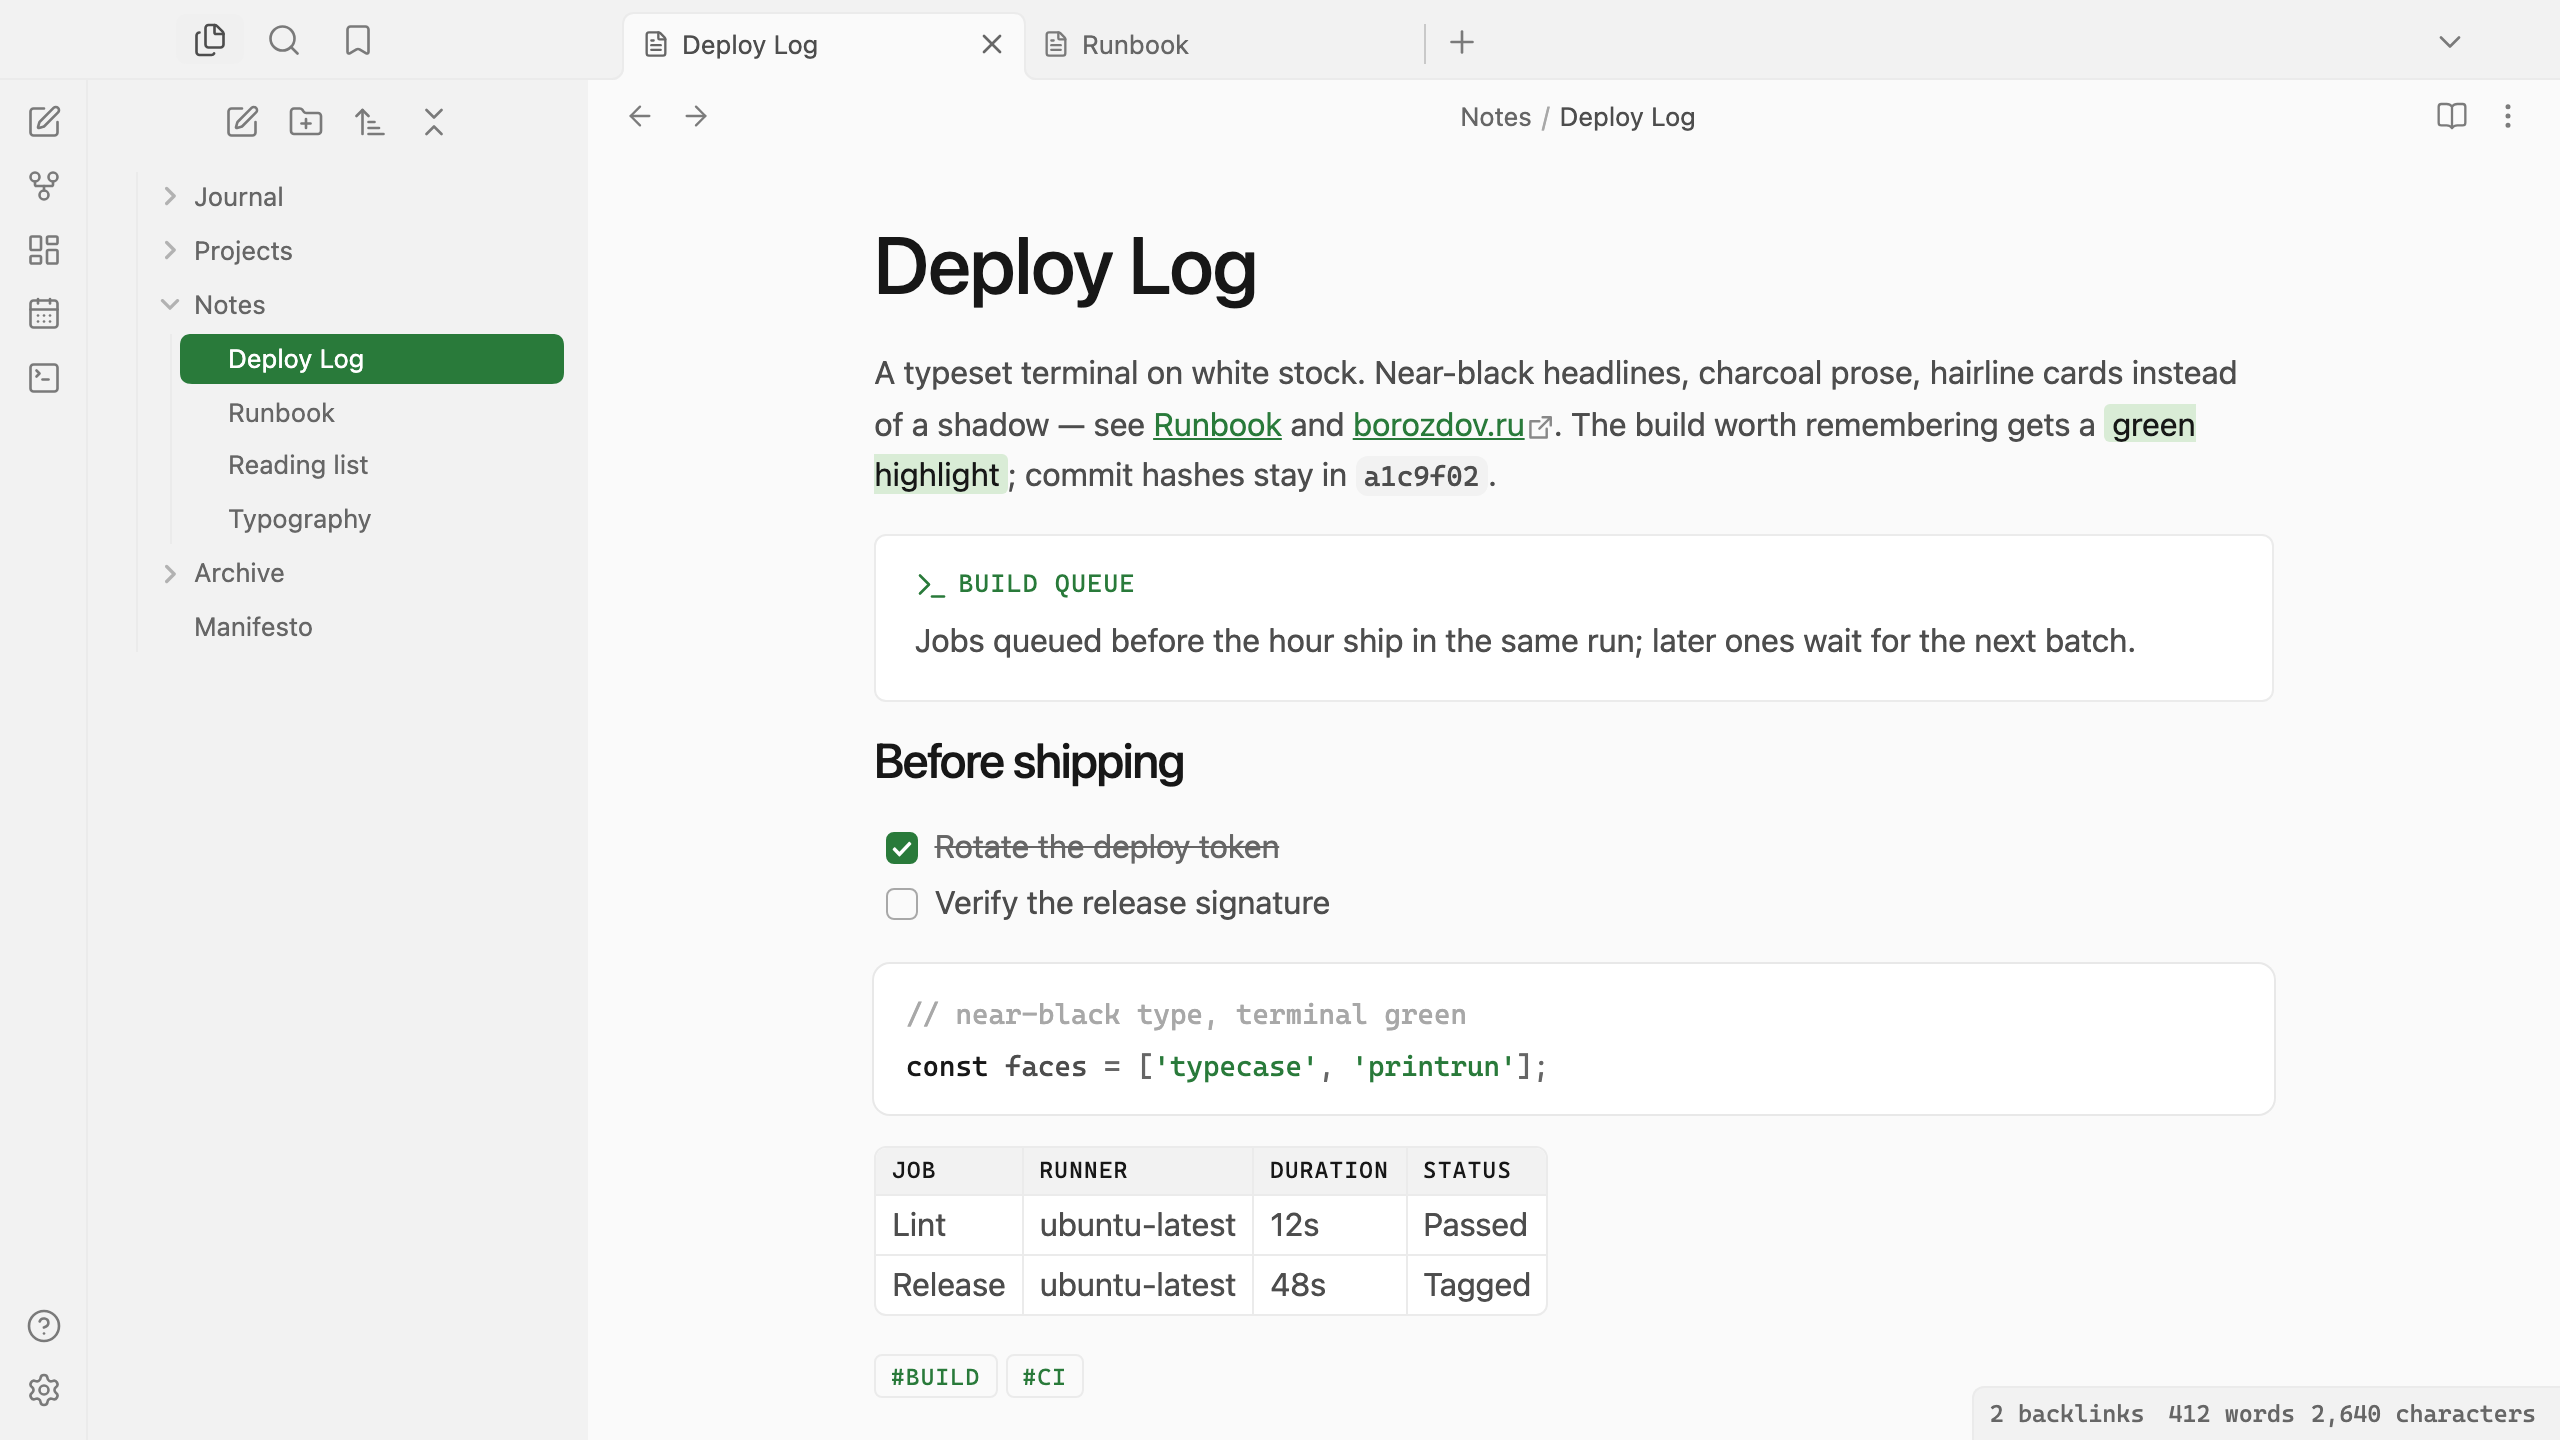Click new note icon in explorer toolbar
This screenshot has width=2560, height=1440.
click(x=242, y=122)
